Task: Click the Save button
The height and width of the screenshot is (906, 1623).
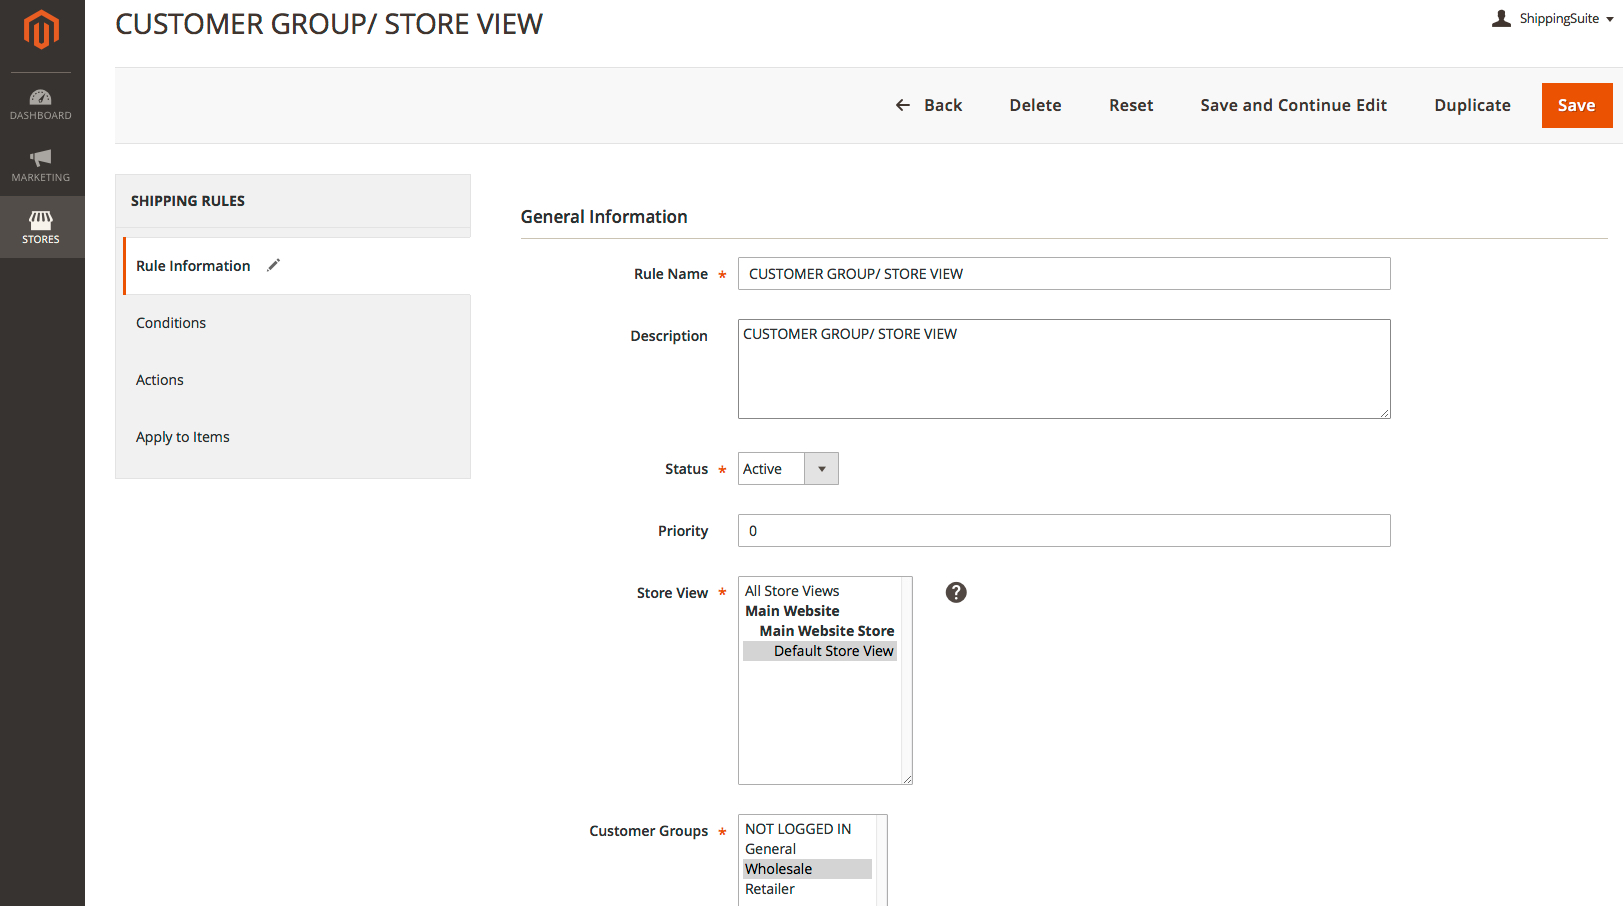Action: click(1577, 105)
